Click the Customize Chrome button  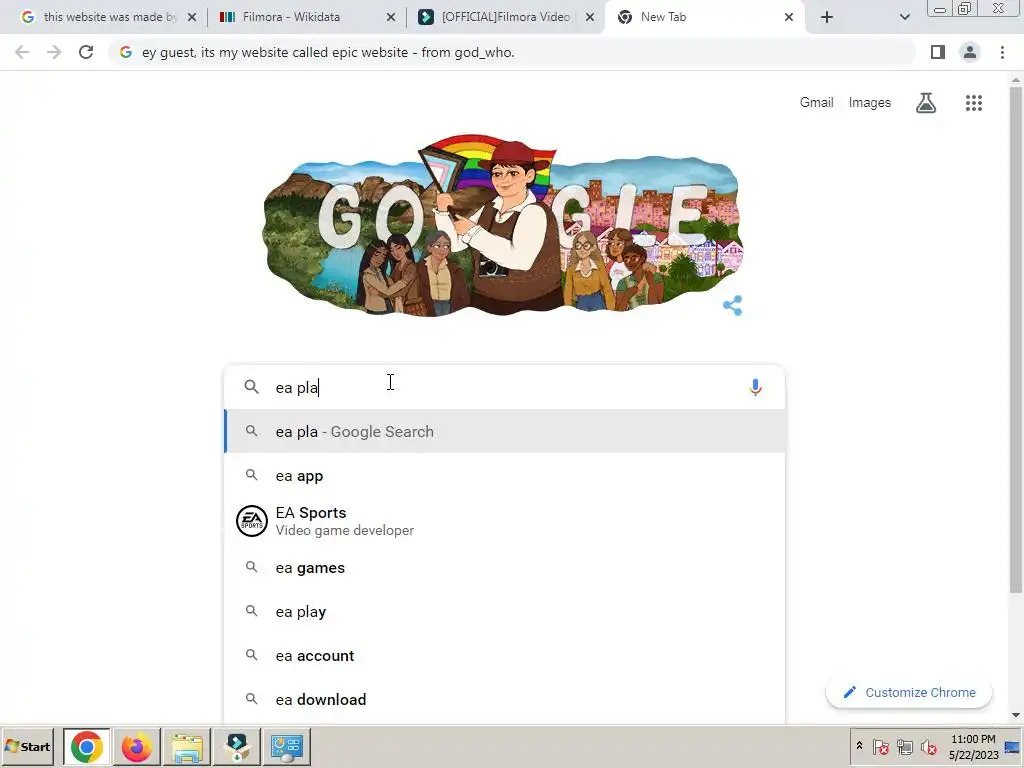coord(909,692)
